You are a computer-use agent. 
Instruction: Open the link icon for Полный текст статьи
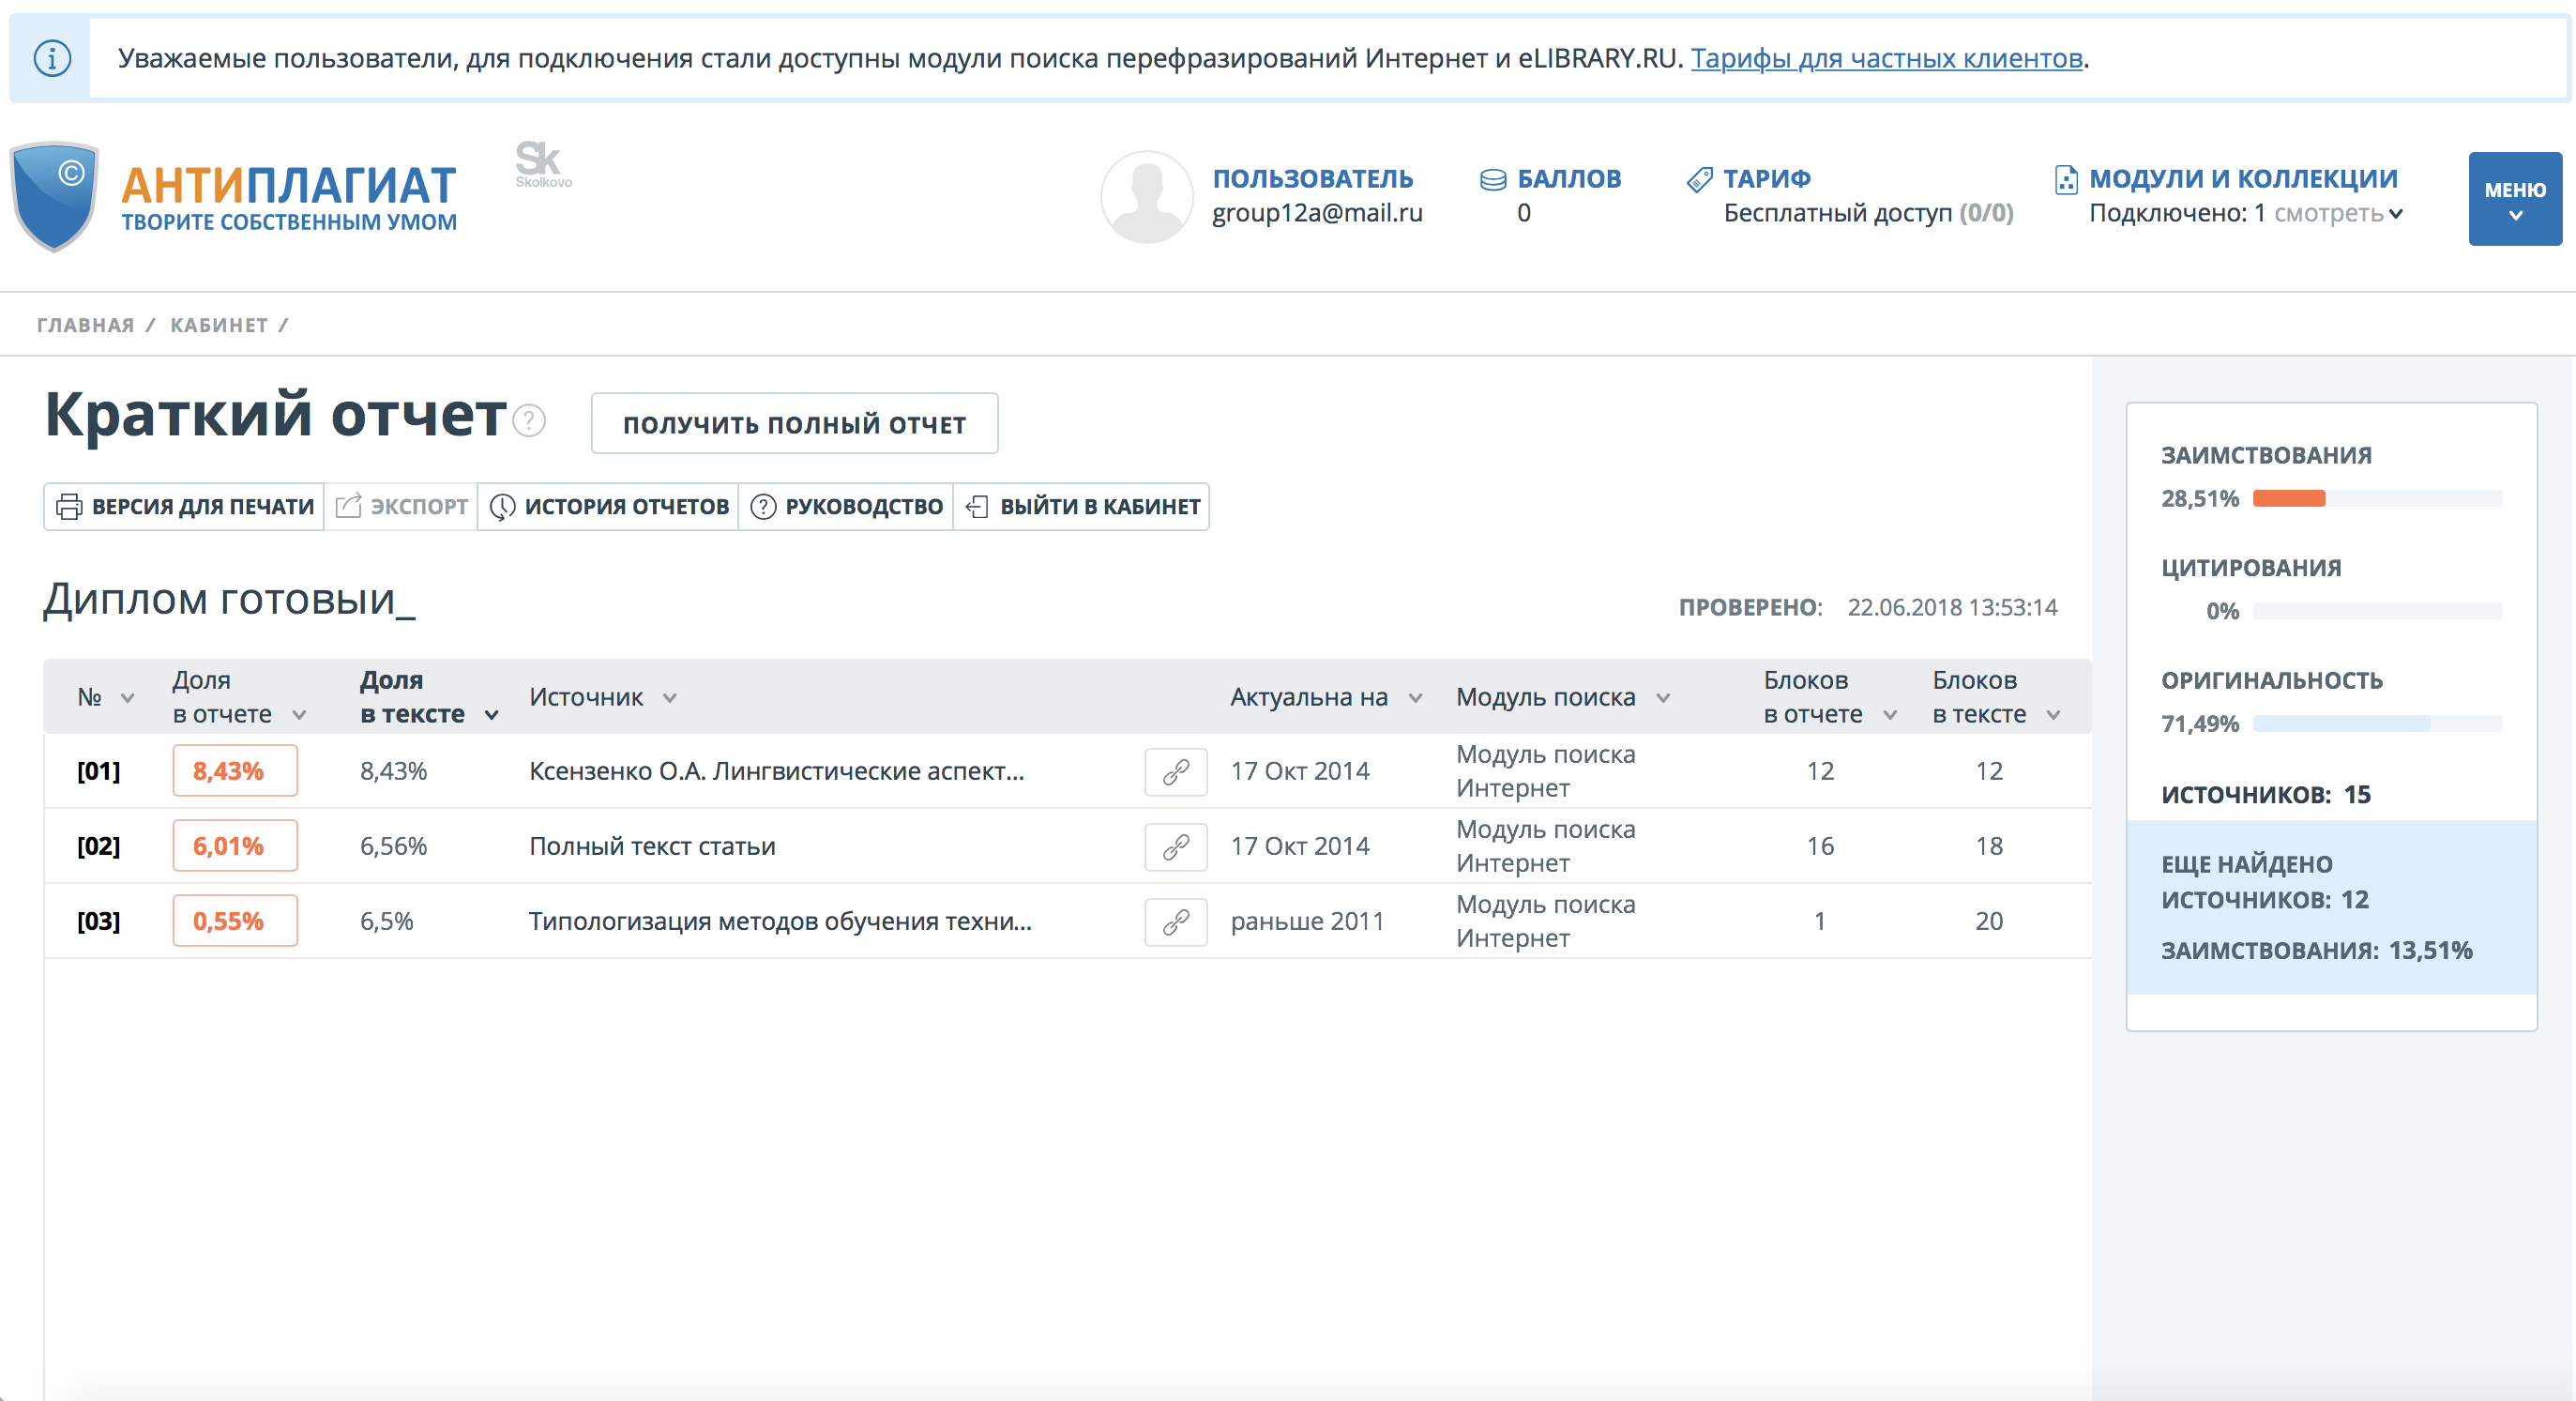[1175, 847]
